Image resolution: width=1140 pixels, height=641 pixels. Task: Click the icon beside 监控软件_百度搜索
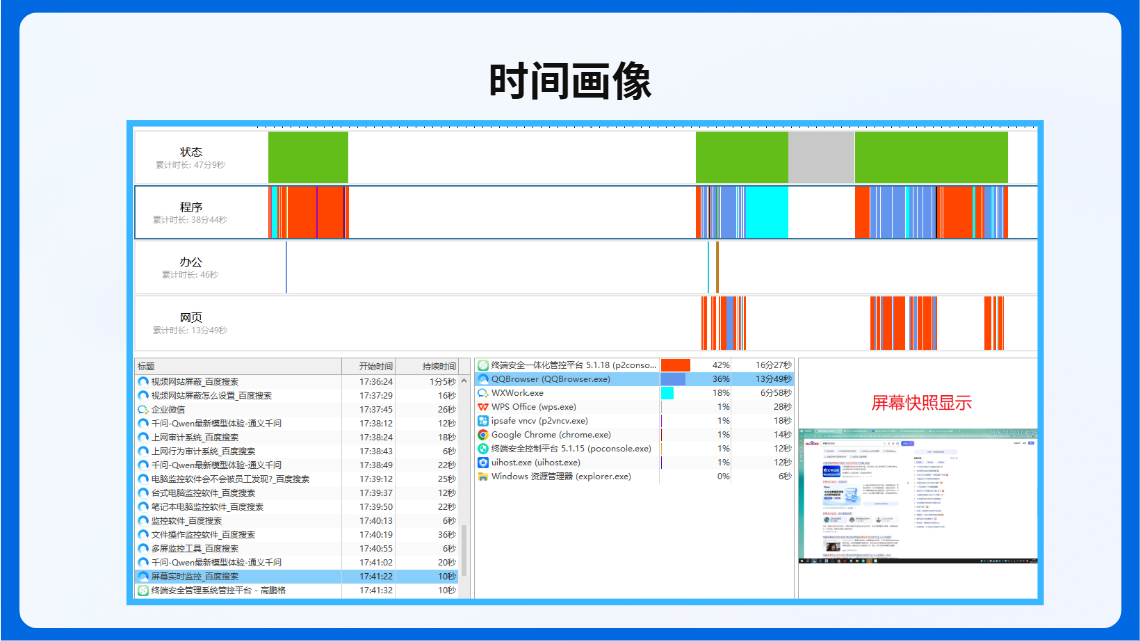click(x=143, y=520)
